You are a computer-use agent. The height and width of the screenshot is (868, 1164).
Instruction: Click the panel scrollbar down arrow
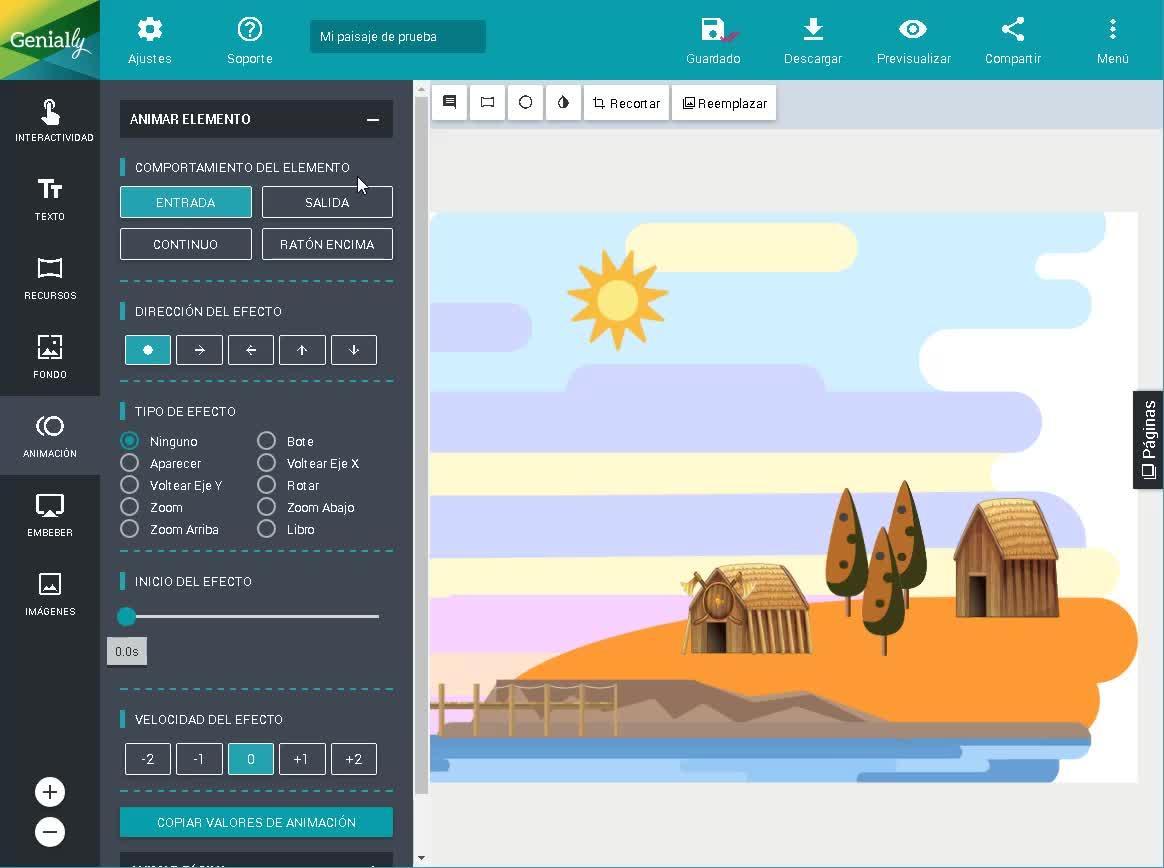coord(421,858)
